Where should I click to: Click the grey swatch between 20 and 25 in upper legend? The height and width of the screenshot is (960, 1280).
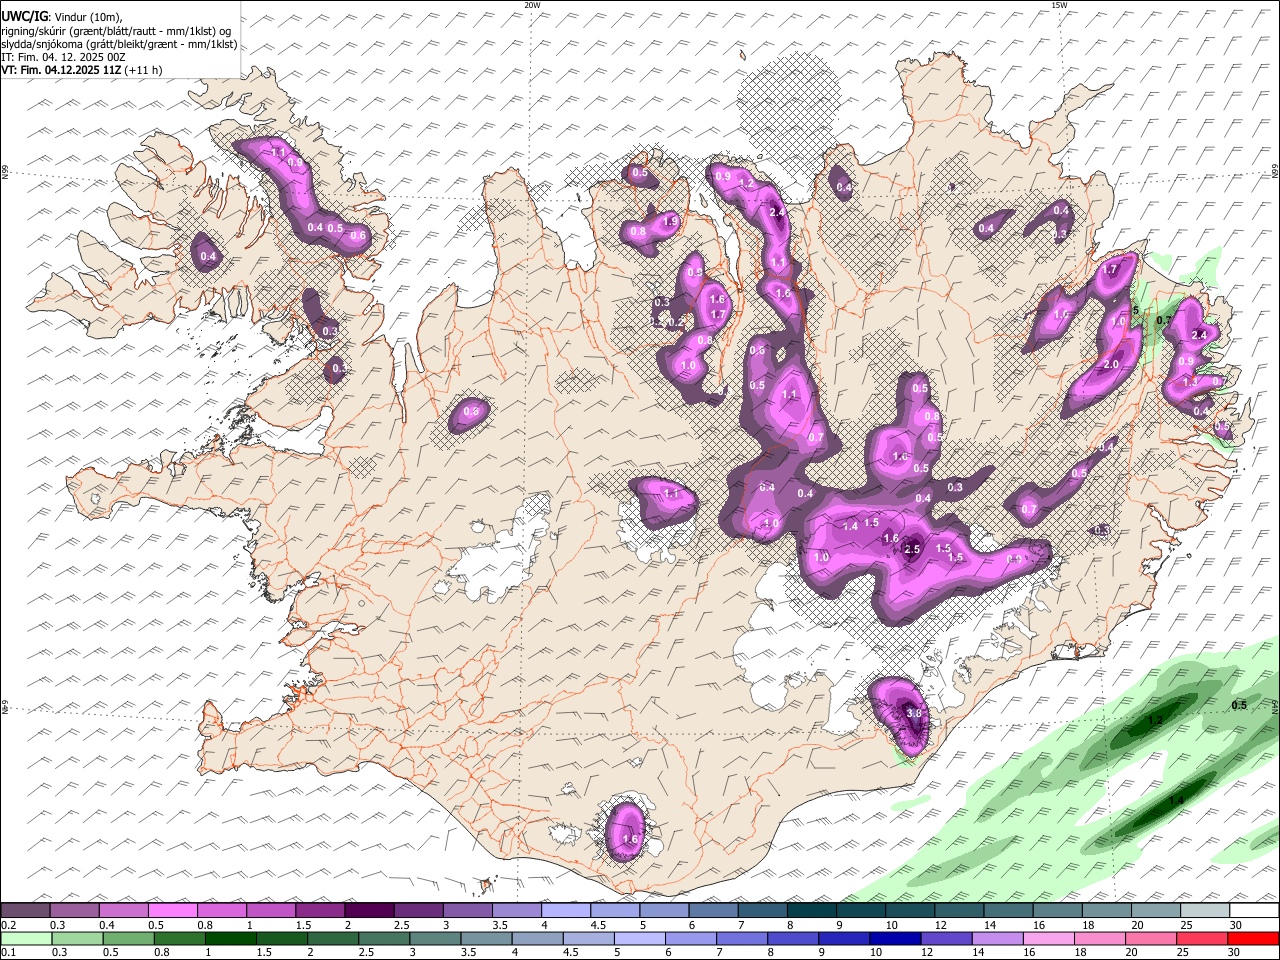coord(1155,910)
